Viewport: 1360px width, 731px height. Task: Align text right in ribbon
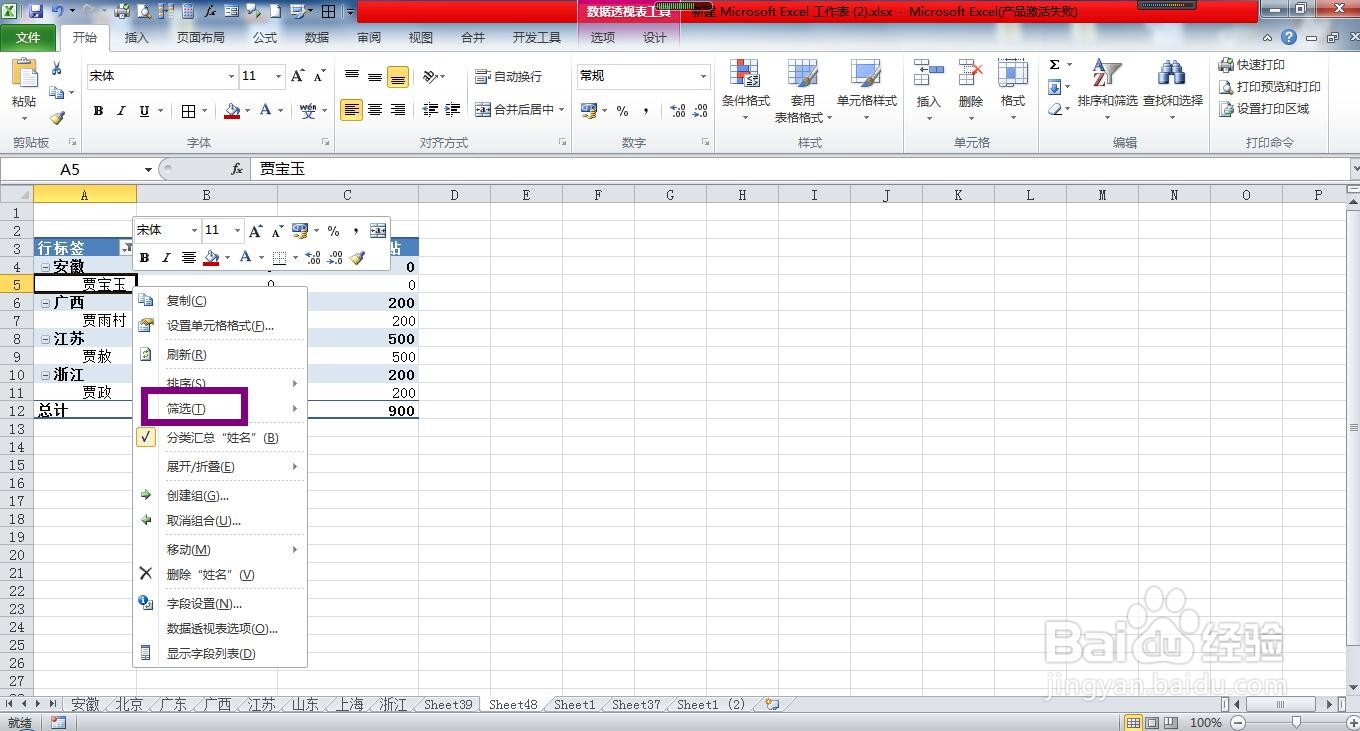coord(398,110)
